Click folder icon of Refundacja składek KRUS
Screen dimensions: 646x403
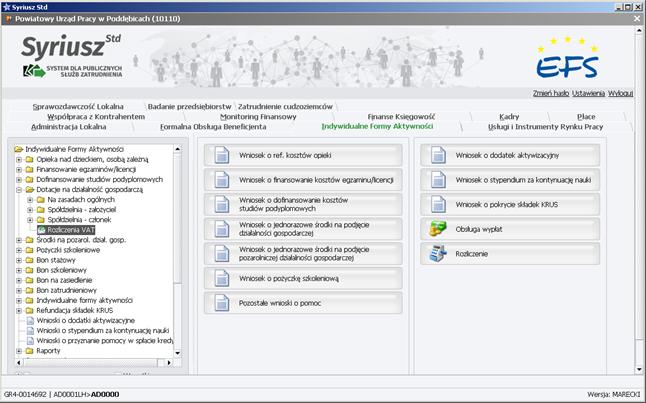pyautogui.click(x=29, y=311)
